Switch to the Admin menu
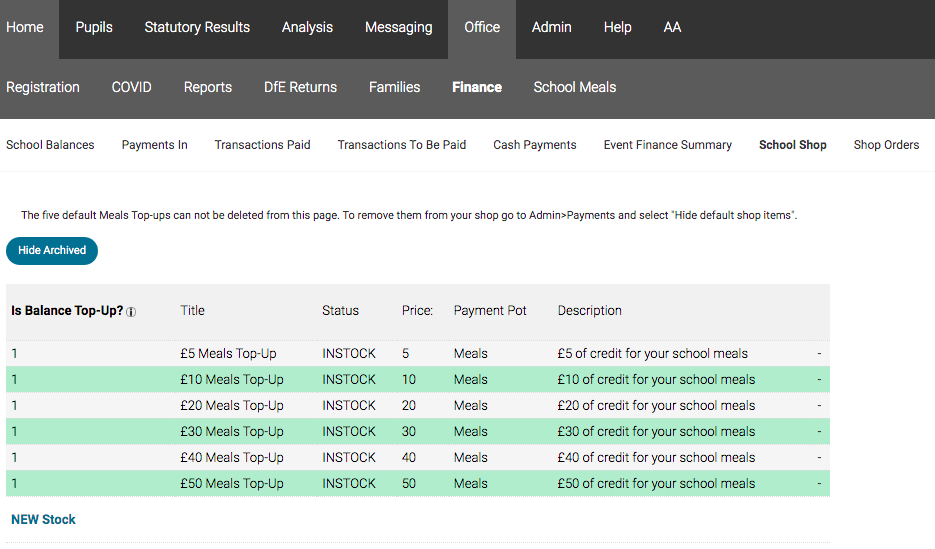 [x=551, y=27]
